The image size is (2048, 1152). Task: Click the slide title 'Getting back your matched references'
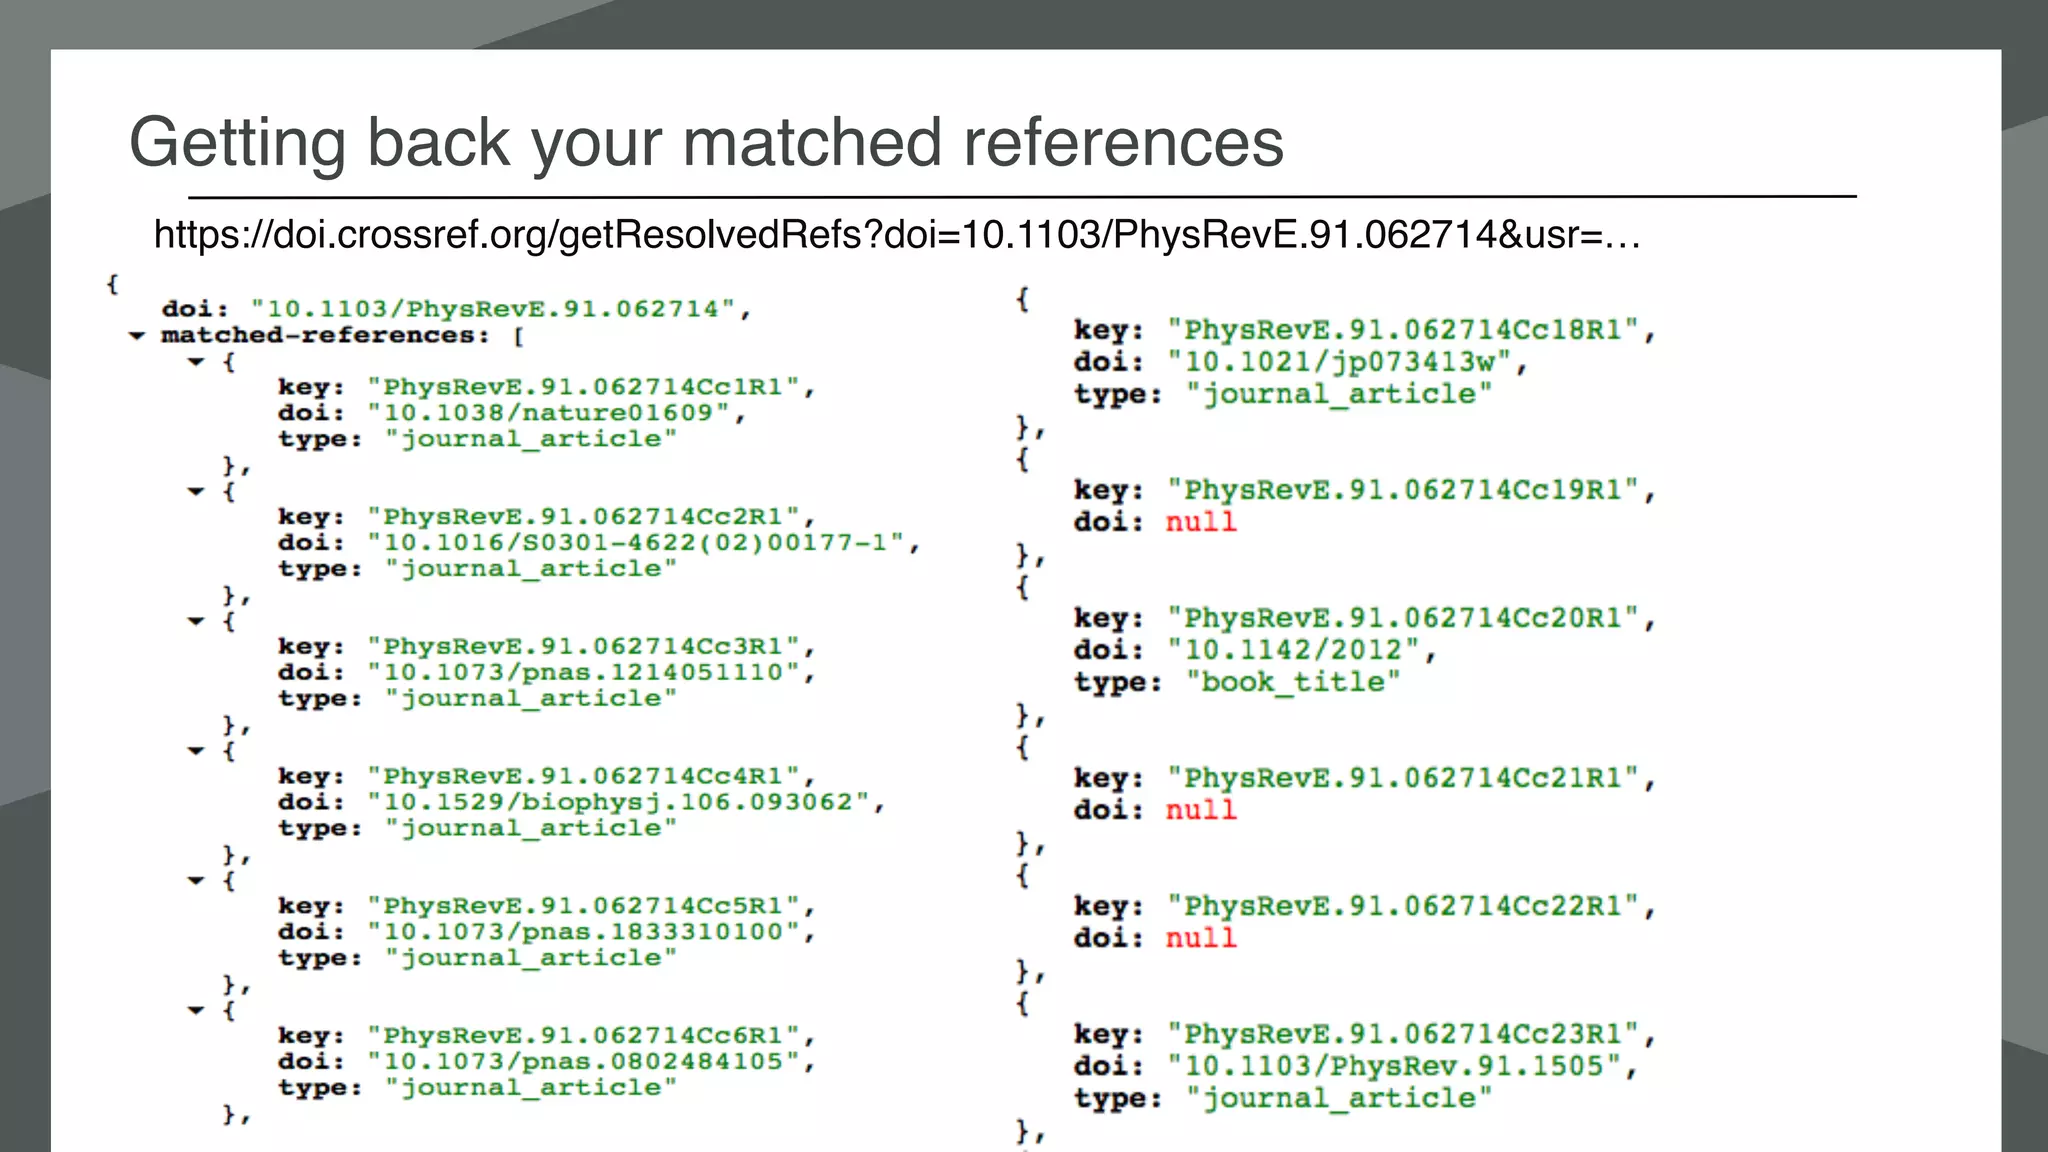coord(706,142)
